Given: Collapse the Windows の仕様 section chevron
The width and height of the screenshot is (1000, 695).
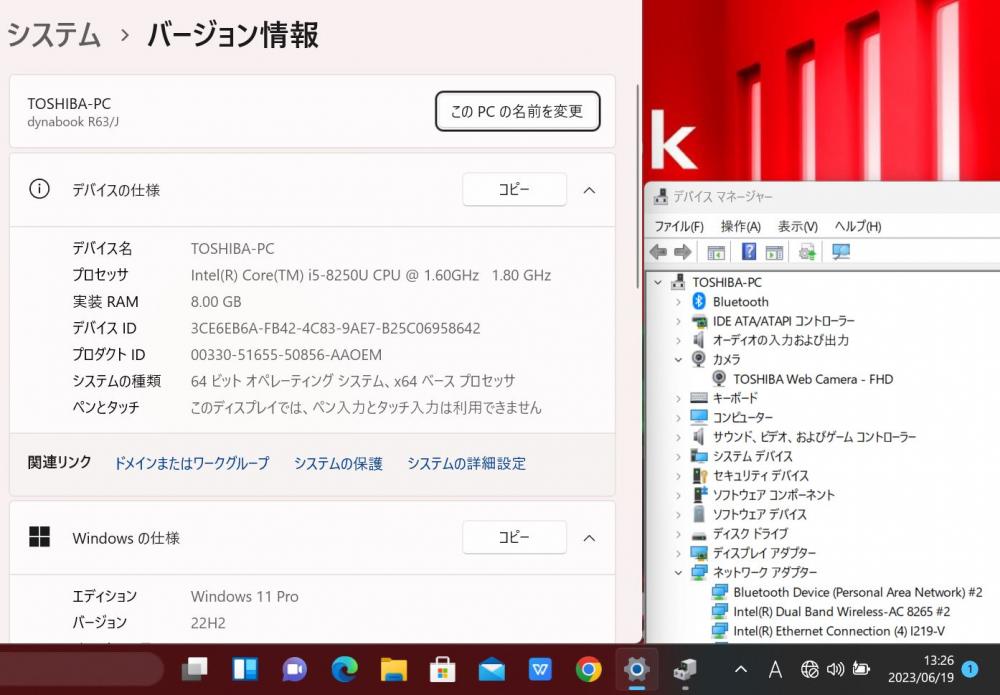Looking at the screenshot, I should coord(589,538).
